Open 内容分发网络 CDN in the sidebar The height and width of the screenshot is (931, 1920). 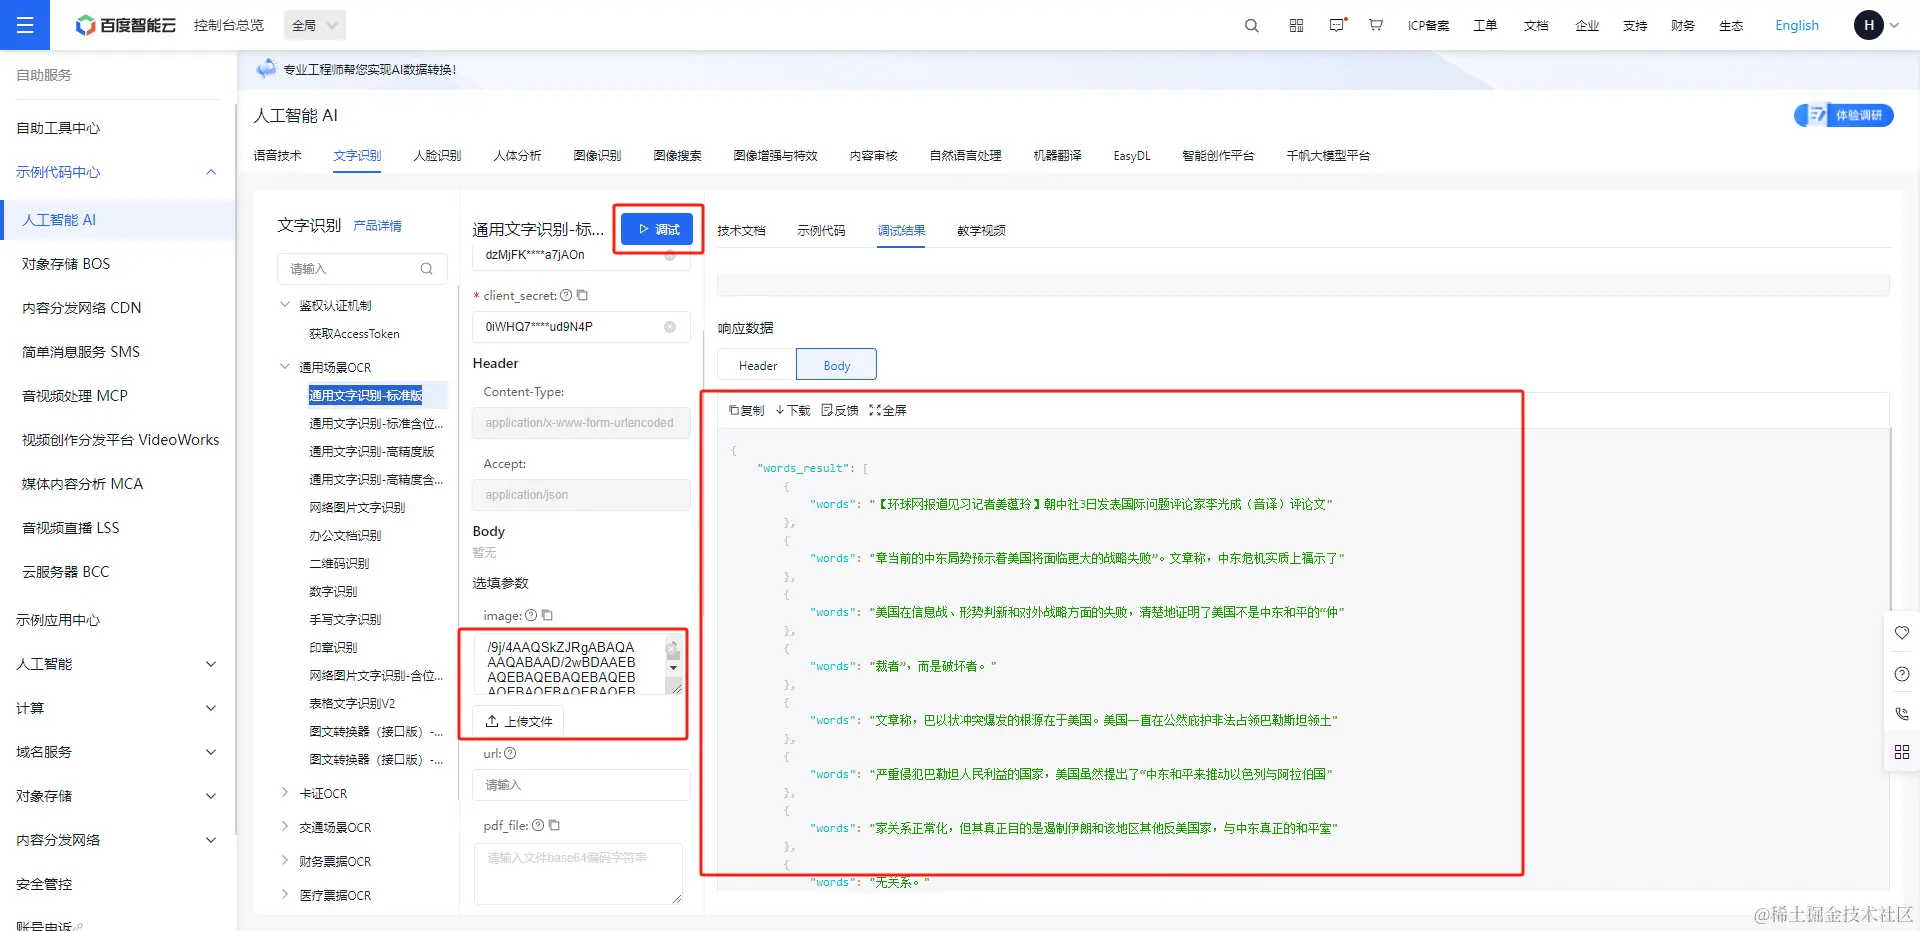82,308
